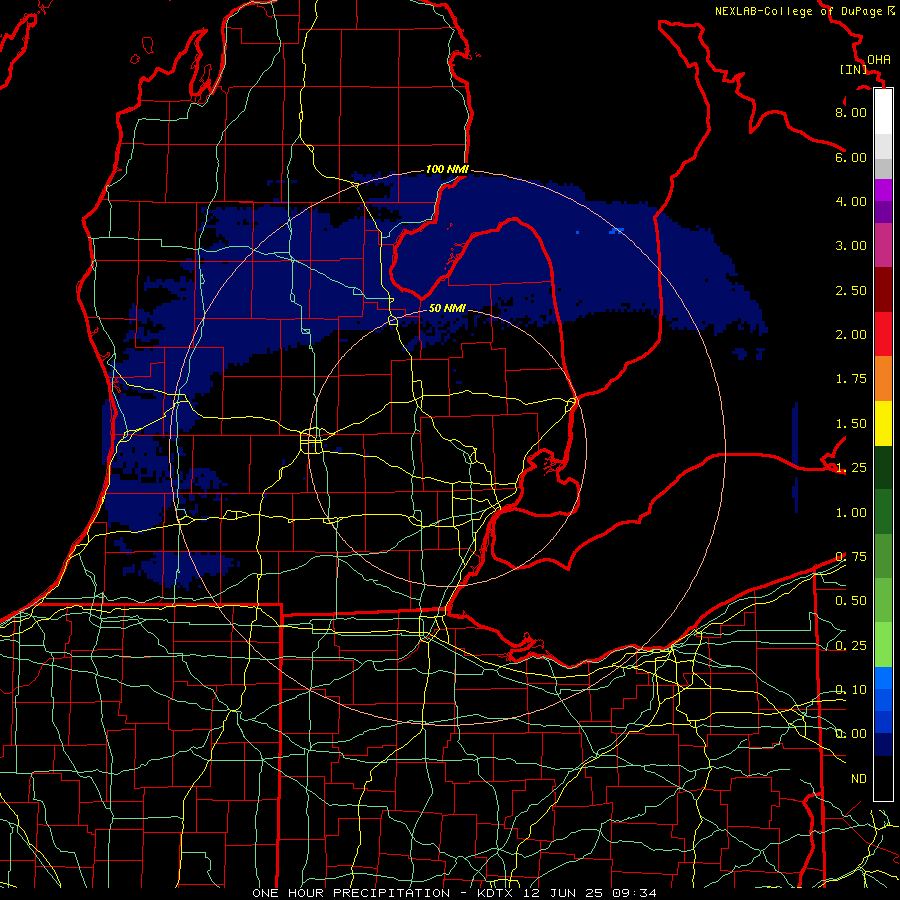Click the light blue swatch beside 0.10
Screen dimensions: 900x900
883,678
